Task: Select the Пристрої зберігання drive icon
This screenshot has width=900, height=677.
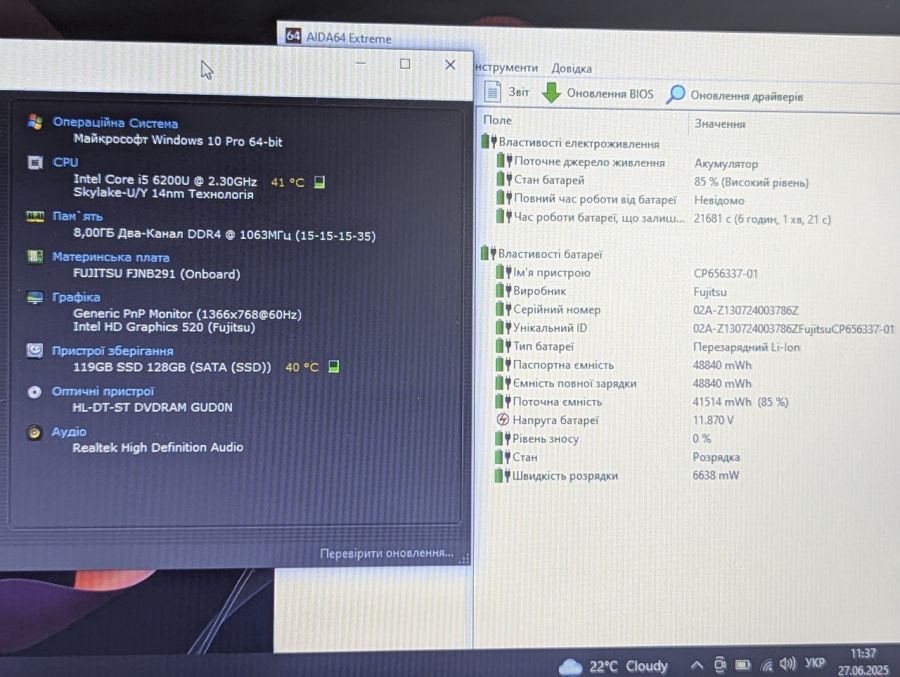Action: coord(34,350)
